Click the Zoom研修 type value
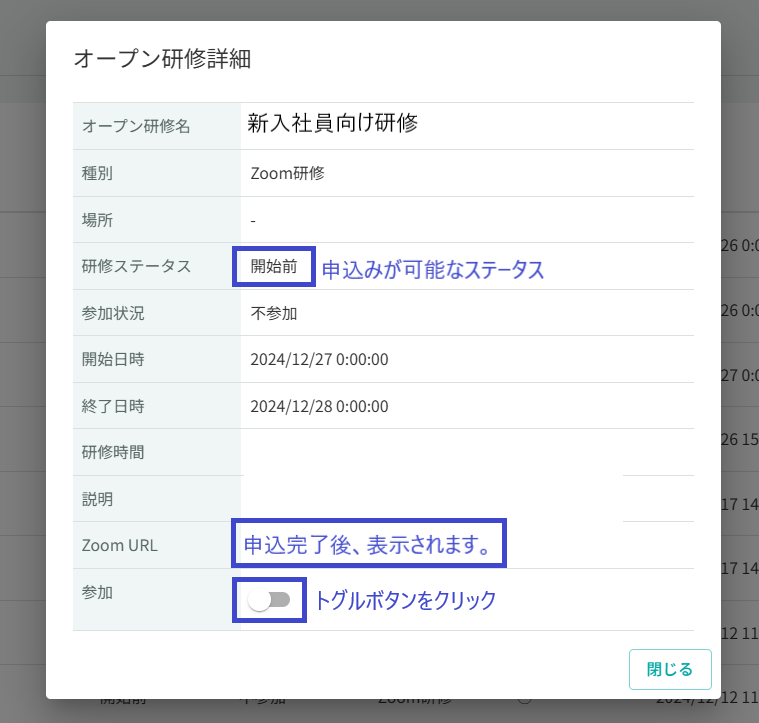The image size is (759, 723). pos(288,173)
